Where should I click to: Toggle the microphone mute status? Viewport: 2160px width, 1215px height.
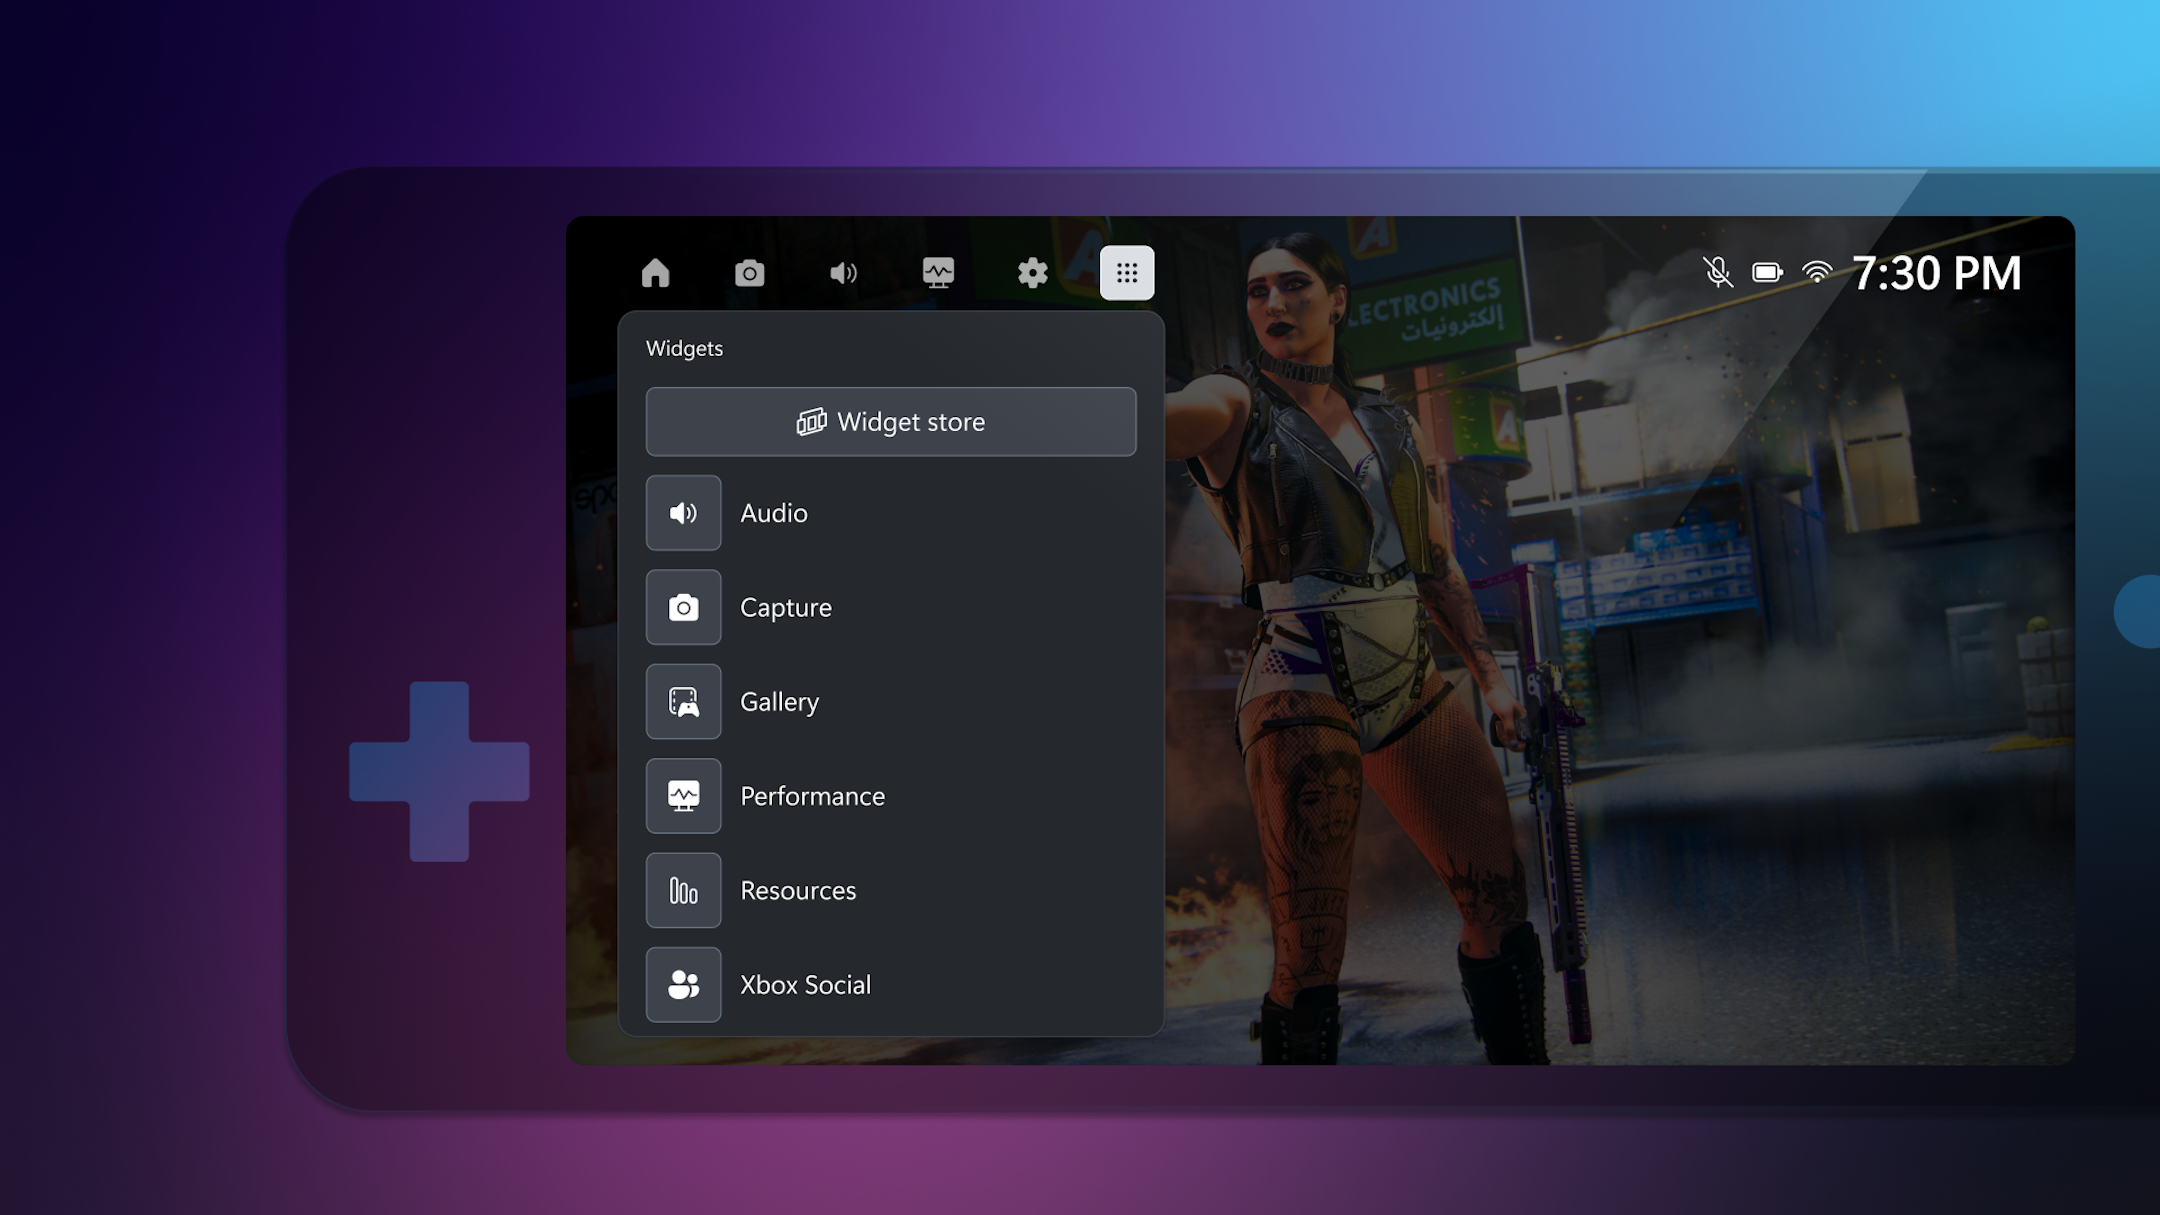[x=1715, y=271]
